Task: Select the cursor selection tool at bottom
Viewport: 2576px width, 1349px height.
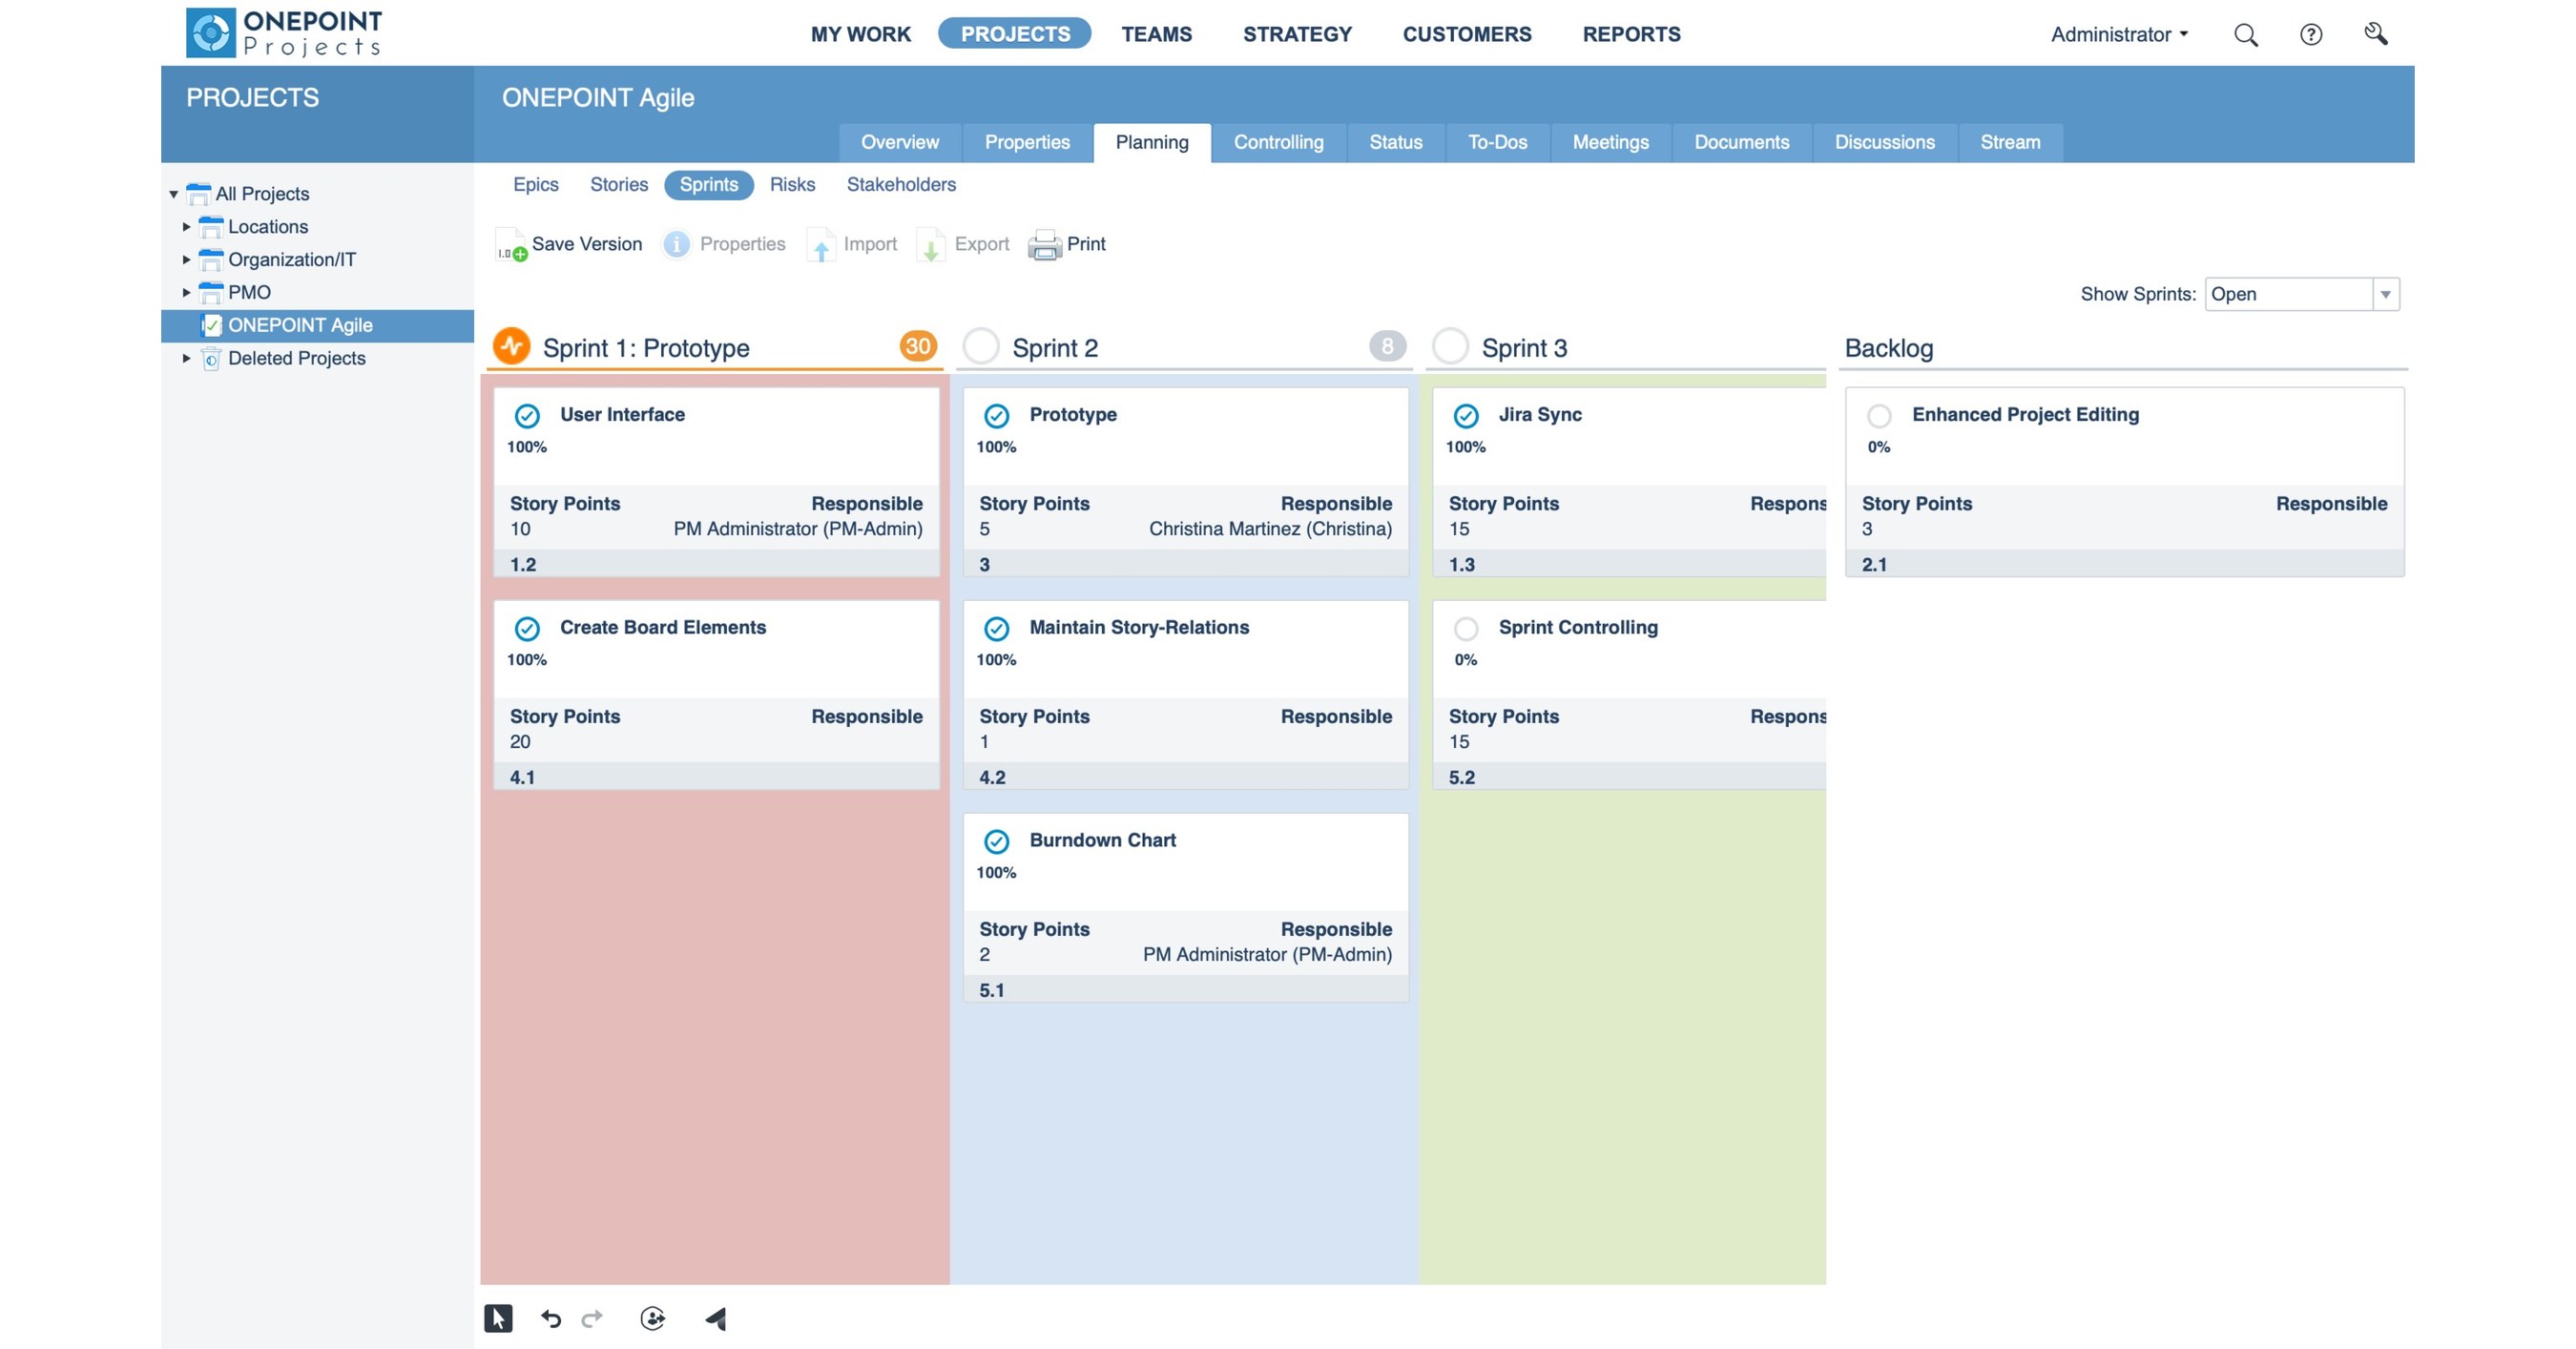Action: (500, 1318)
